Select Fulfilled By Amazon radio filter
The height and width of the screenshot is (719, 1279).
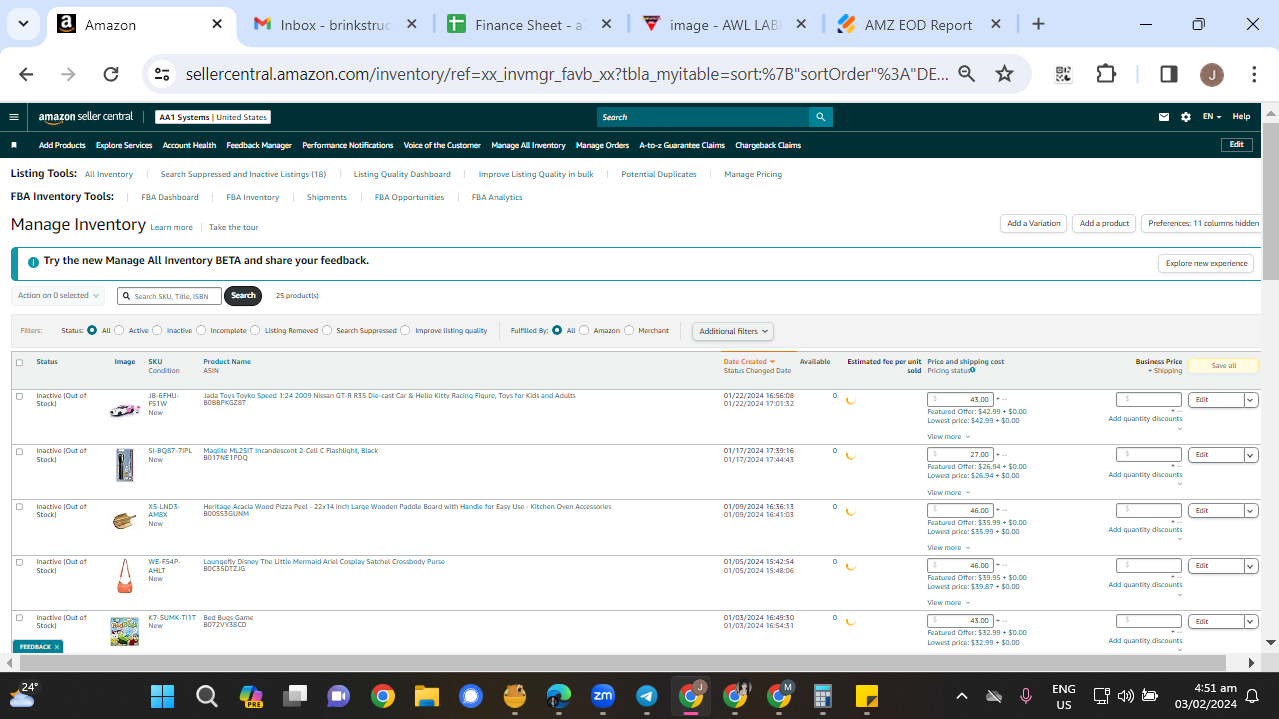(584, 330)
